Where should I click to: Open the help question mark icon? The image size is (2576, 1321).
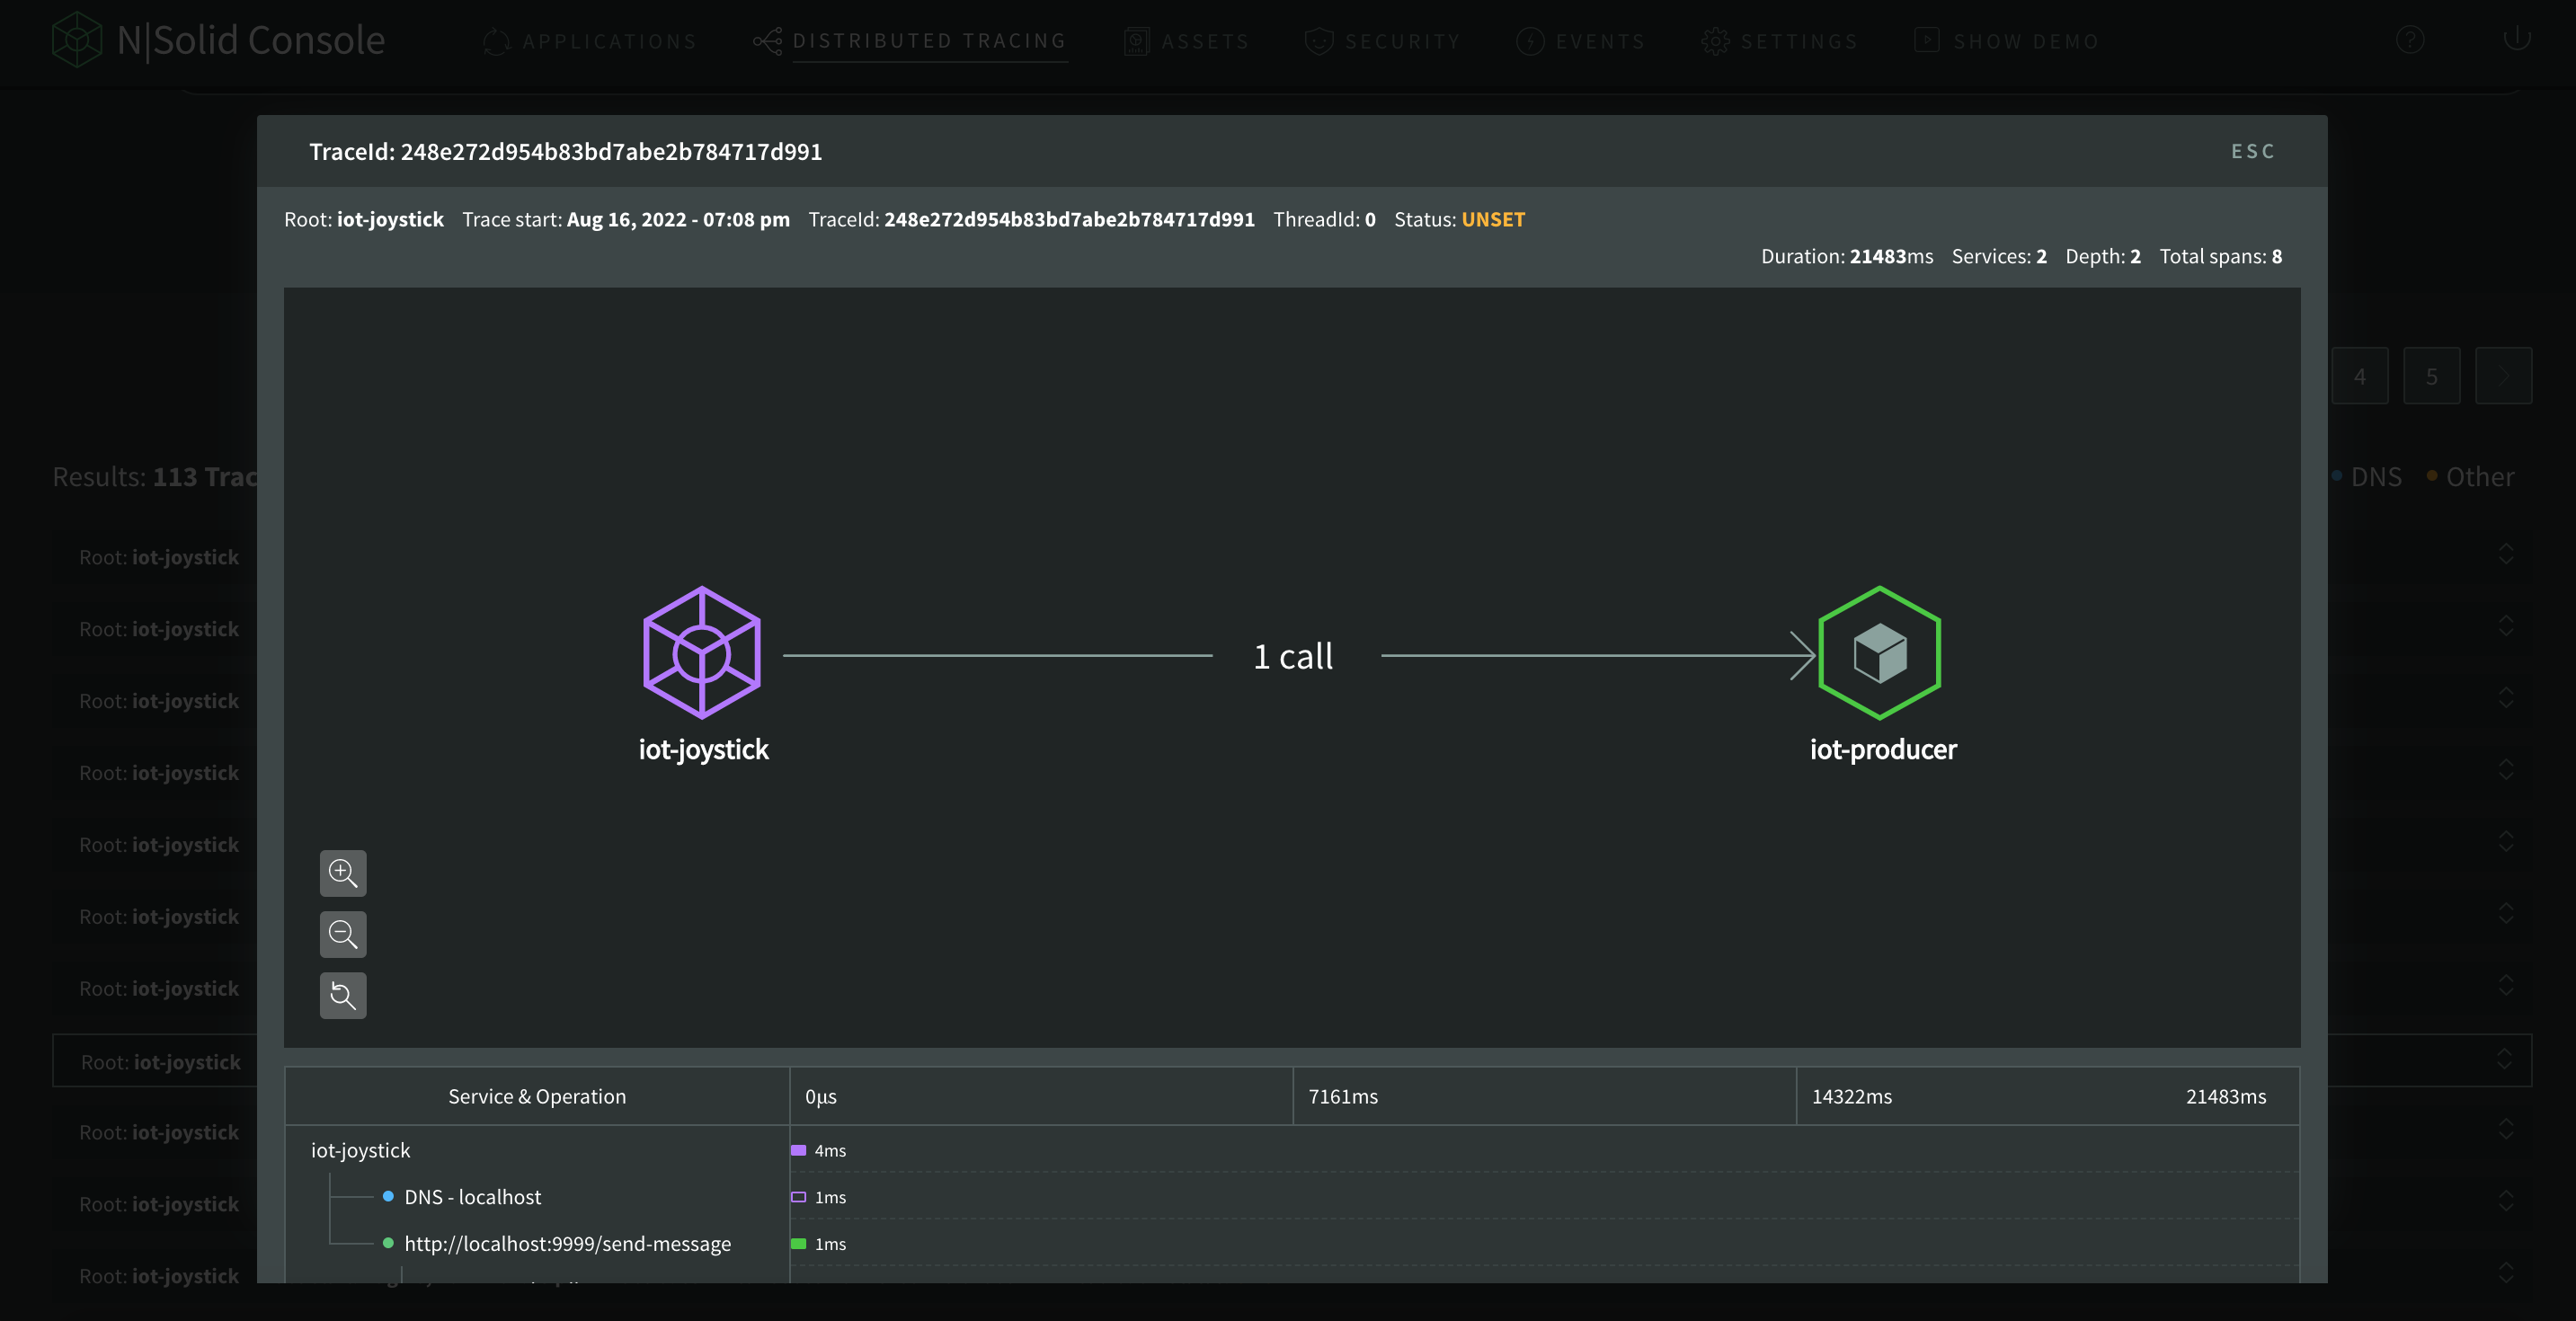pyautogui.click(x=2409, y=40)
